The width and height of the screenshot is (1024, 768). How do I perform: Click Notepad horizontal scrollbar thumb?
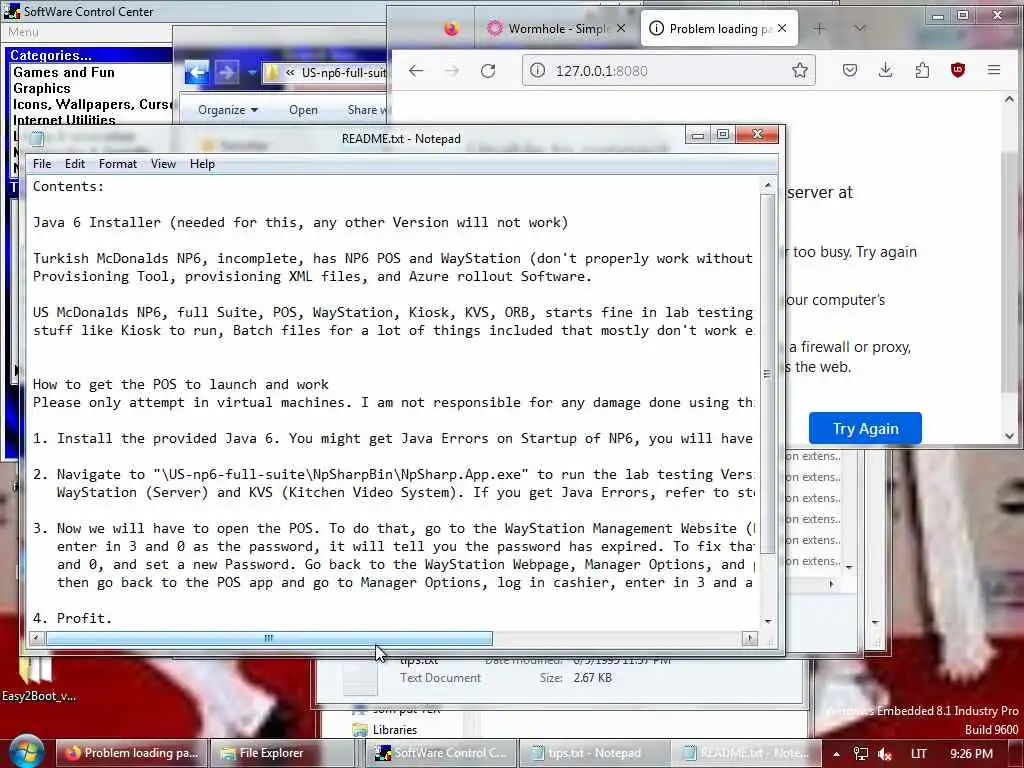[269, 638]
